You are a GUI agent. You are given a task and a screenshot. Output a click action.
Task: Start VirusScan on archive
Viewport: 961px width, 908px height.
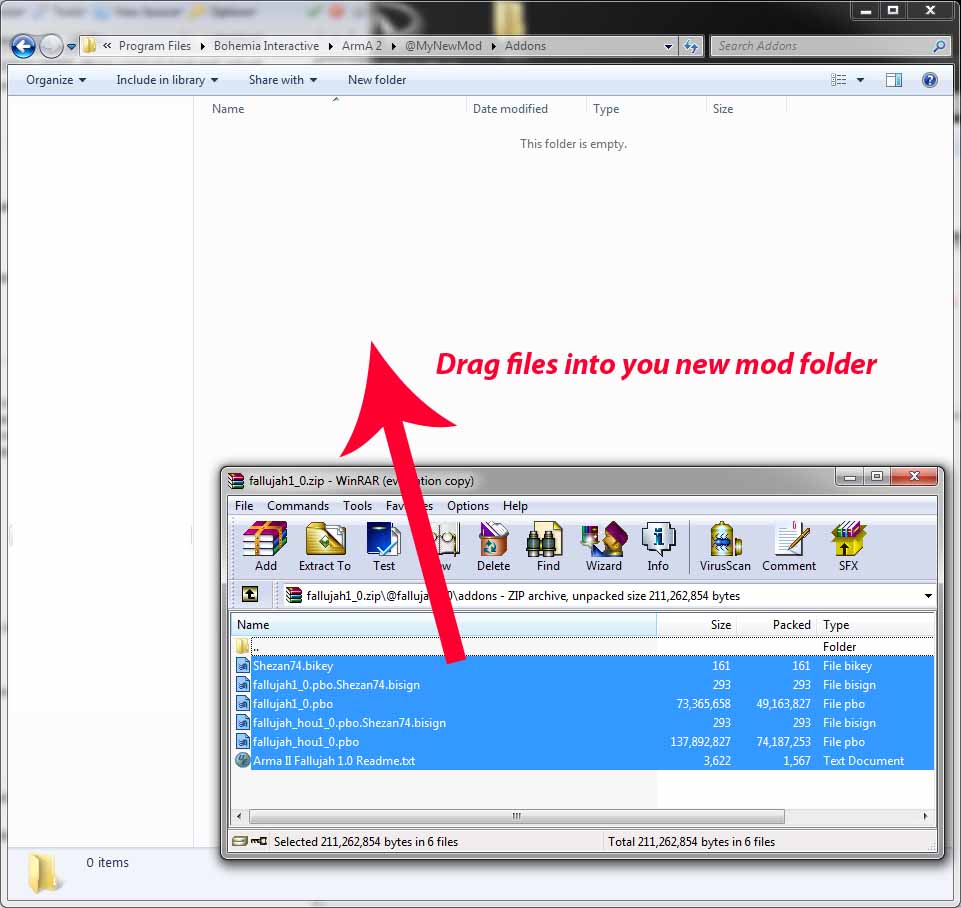tap(725, 546)
